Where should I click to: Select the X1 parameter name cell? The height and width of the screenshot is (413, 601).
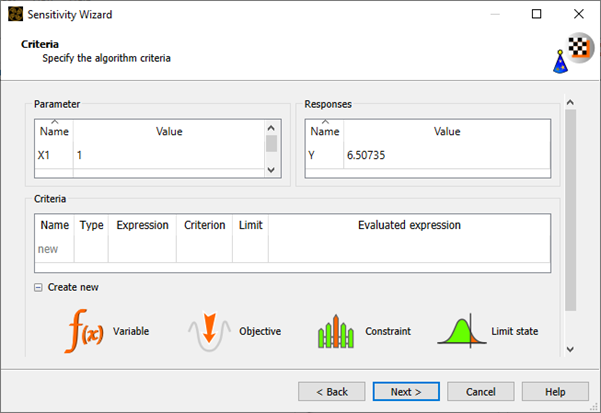pos(54,155)
